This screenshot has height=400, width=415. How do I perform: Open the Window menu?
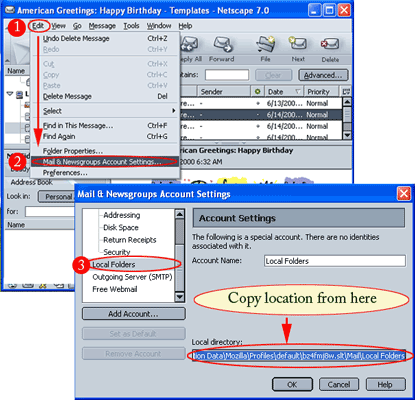[x=159, y=26]
